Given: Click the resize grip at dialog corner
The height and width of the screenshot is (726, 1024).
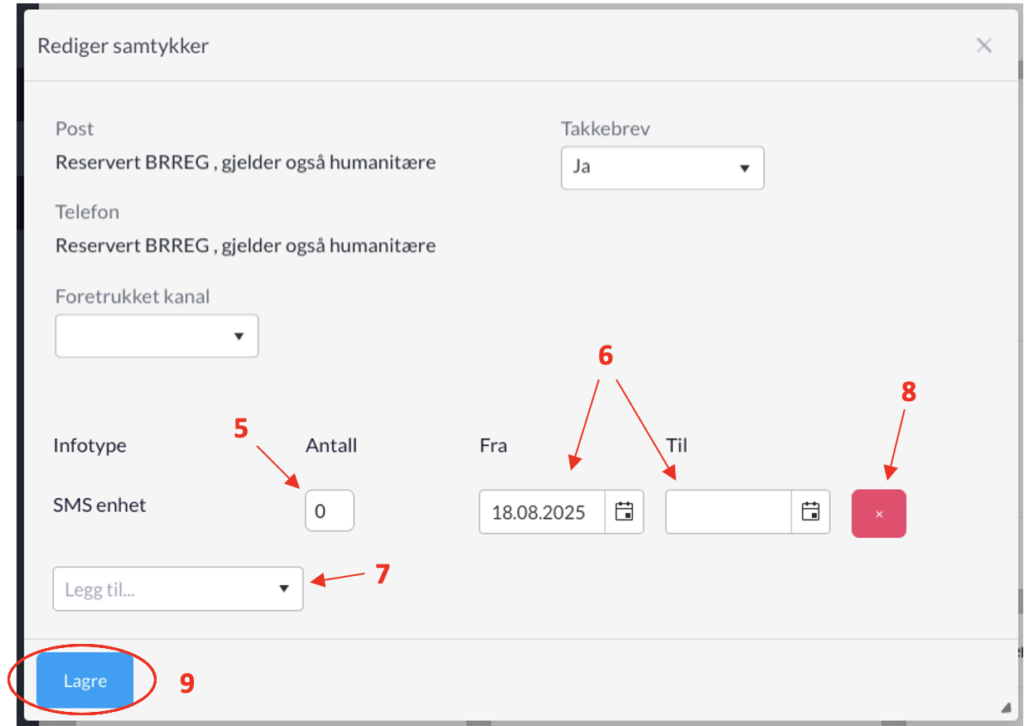Looking at the screenshot, I should click(1006, 708).
